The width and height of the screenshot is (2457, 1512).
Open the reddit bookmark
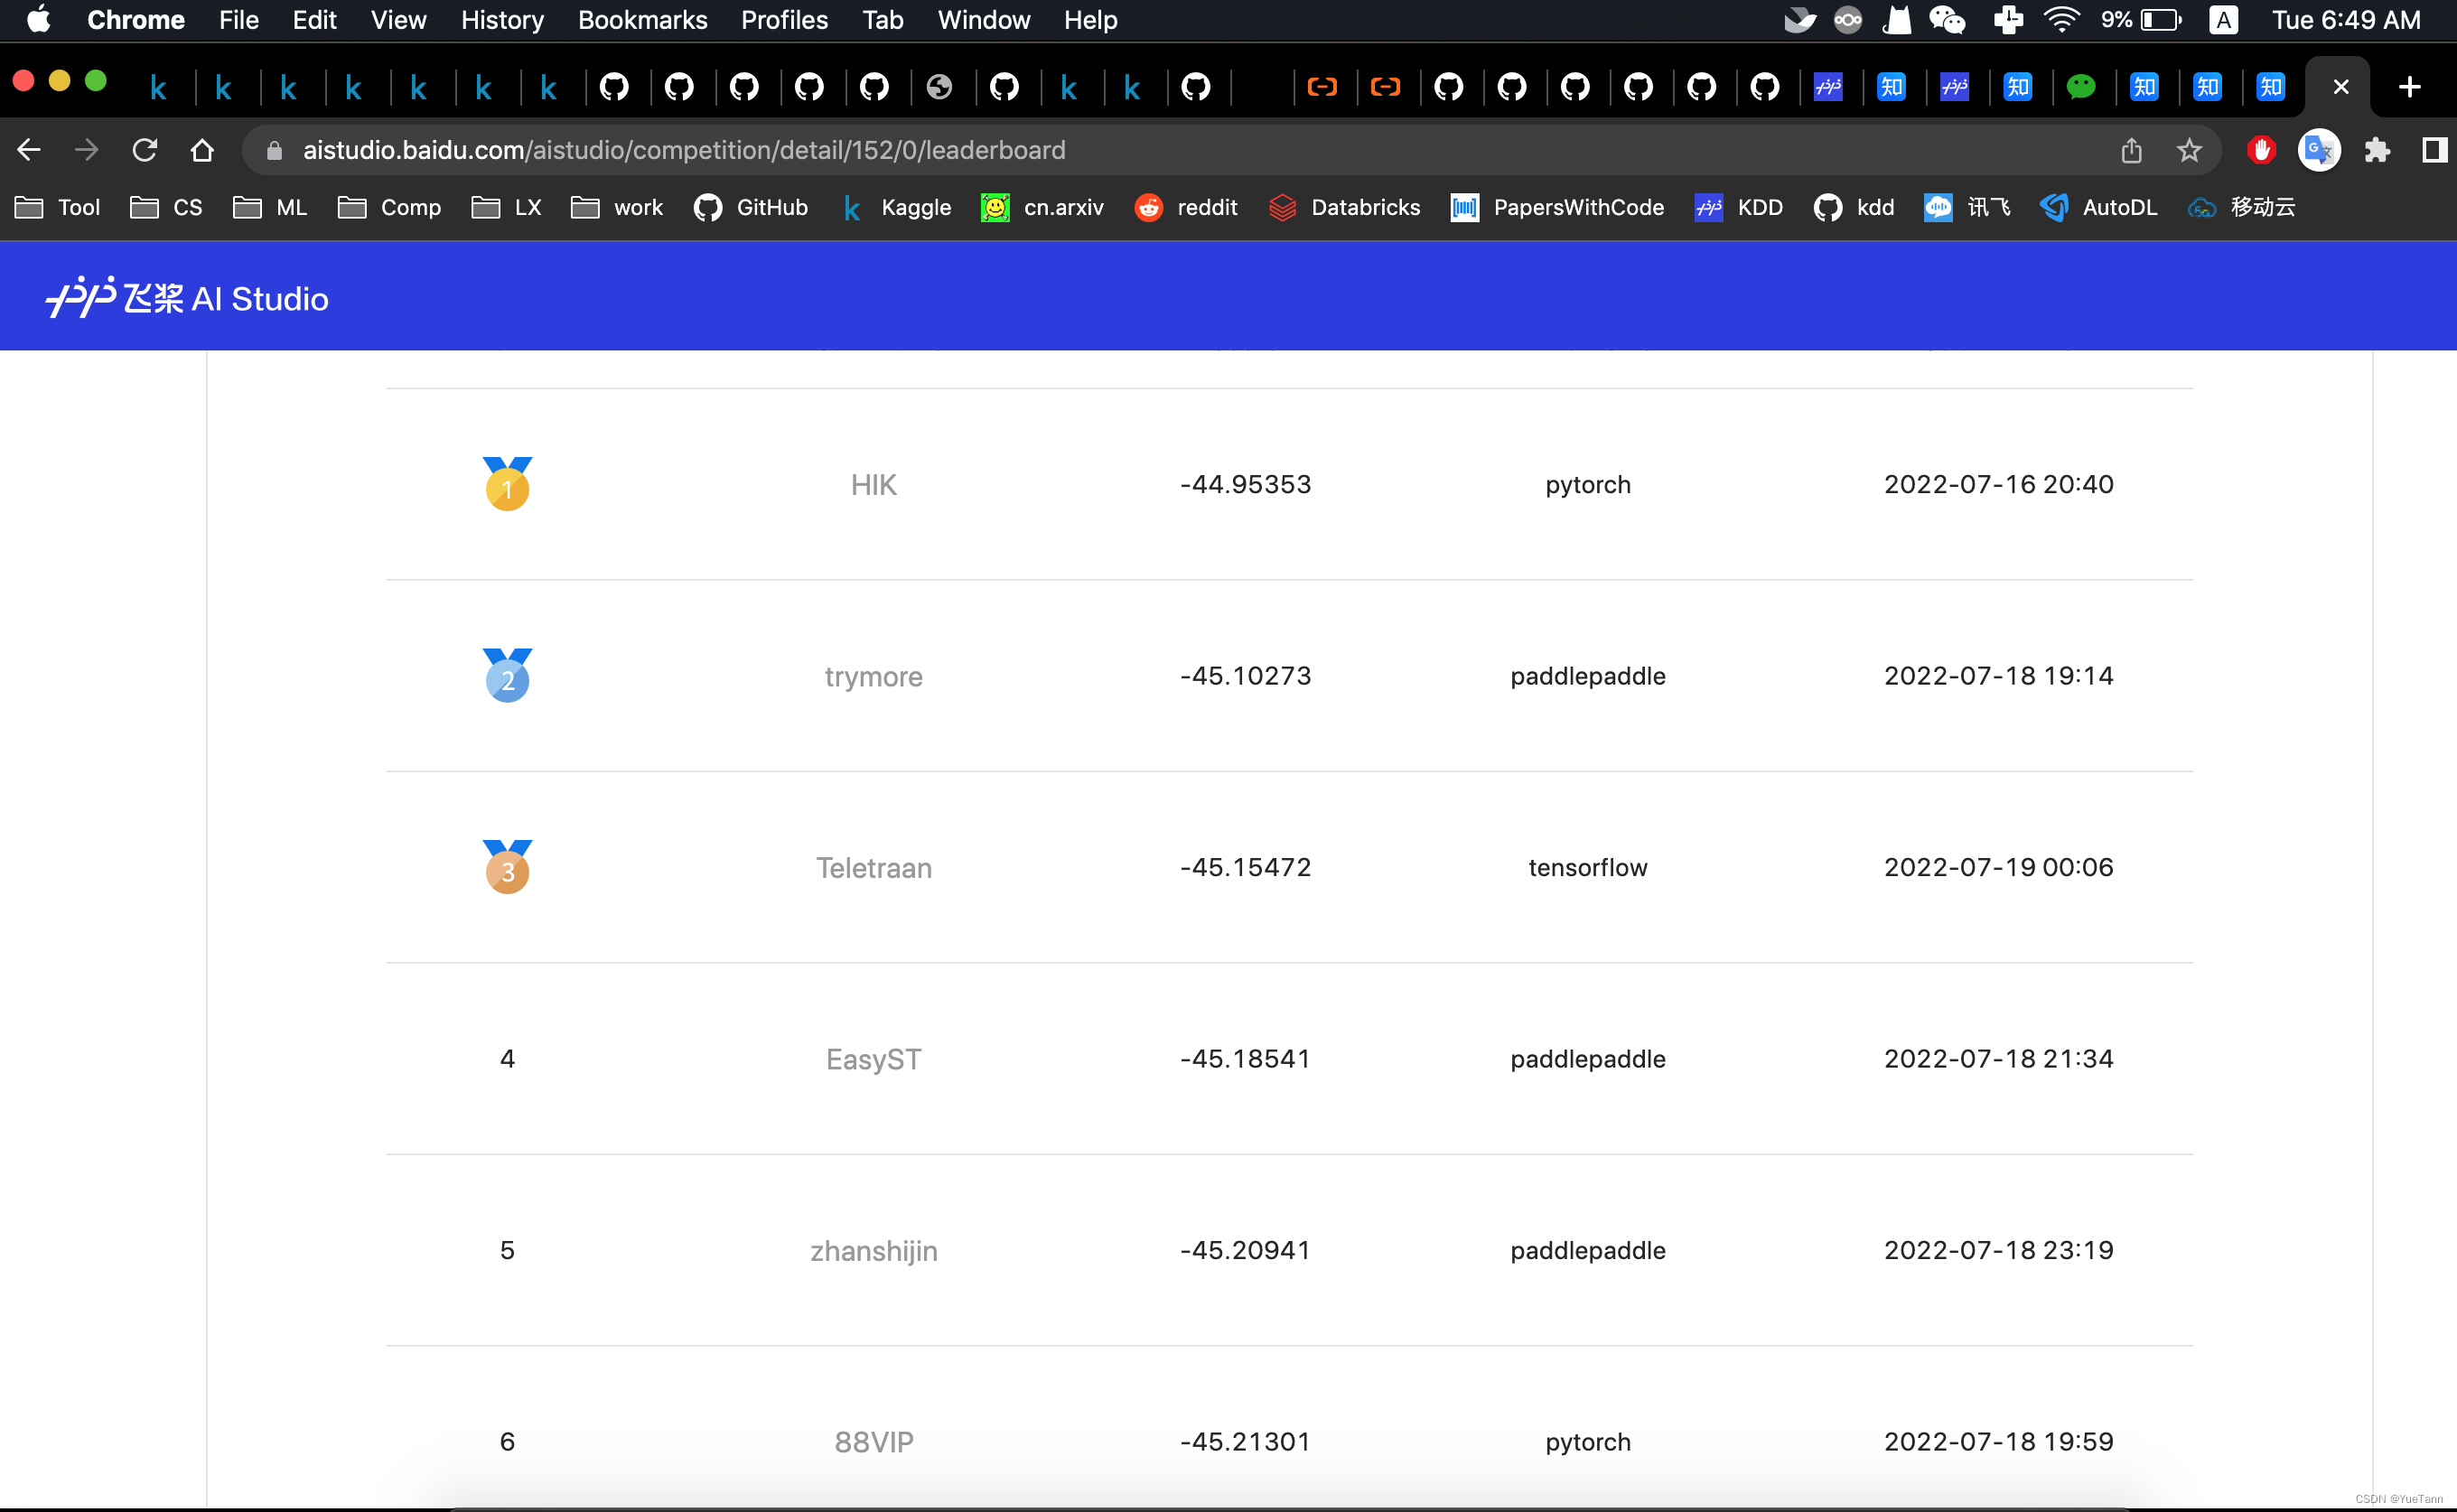(1186, 207)
